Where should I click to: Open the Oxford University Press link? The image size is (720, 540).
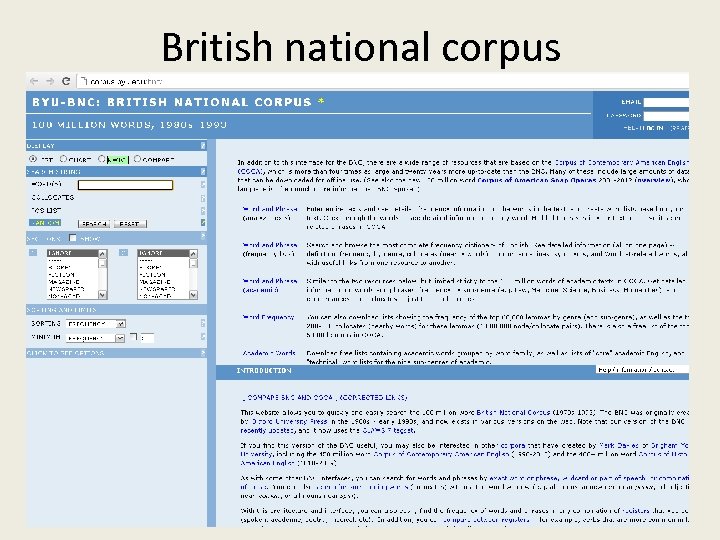click(290, 421)
